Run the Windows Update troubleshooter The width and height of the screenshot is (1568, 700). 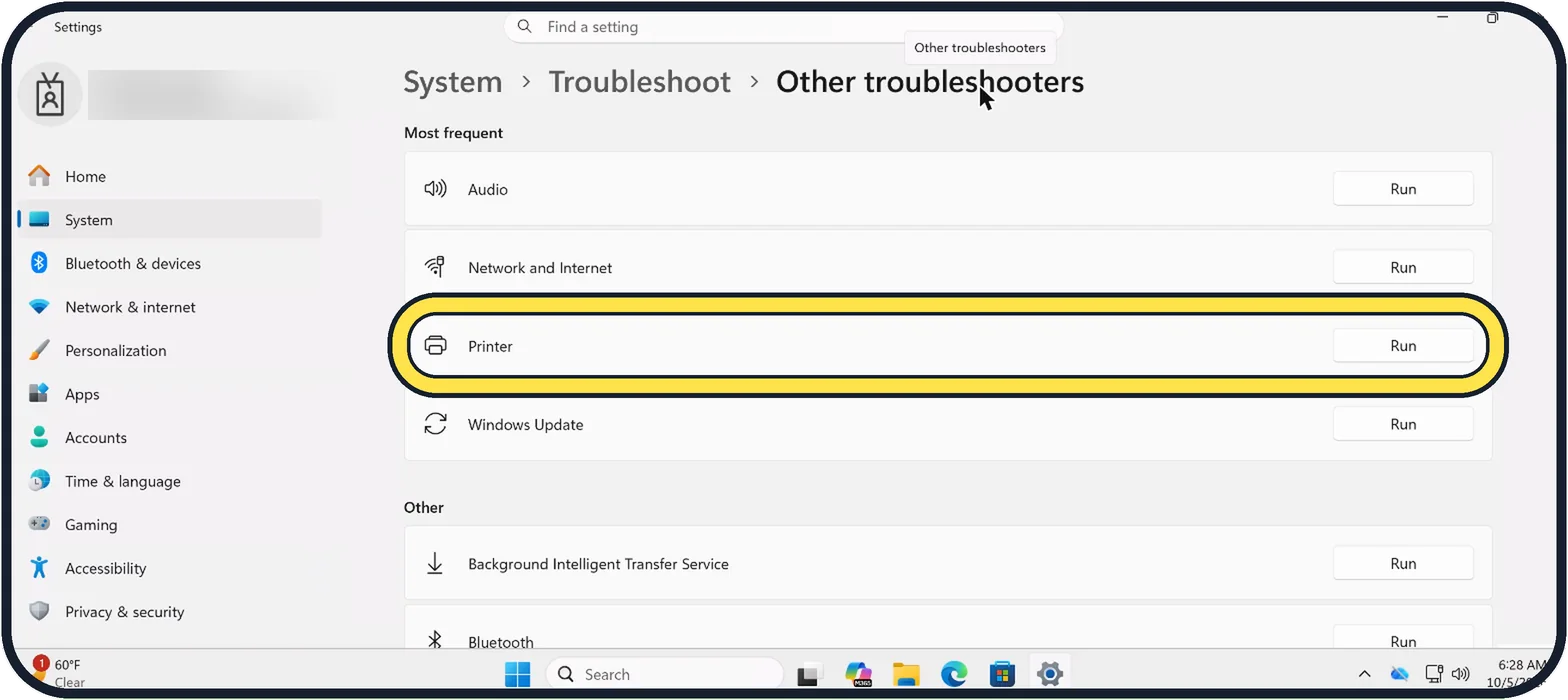(x=1403, y=424)
